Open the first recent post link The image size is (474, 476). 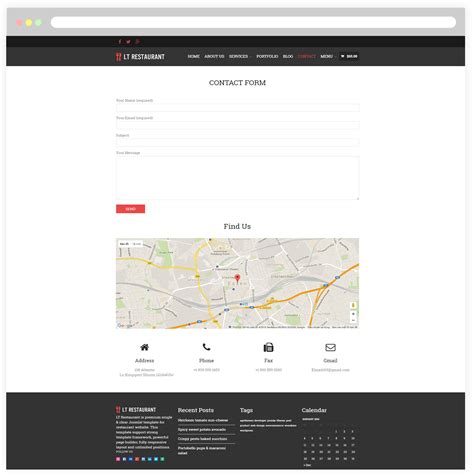click(x=203, y=420)
